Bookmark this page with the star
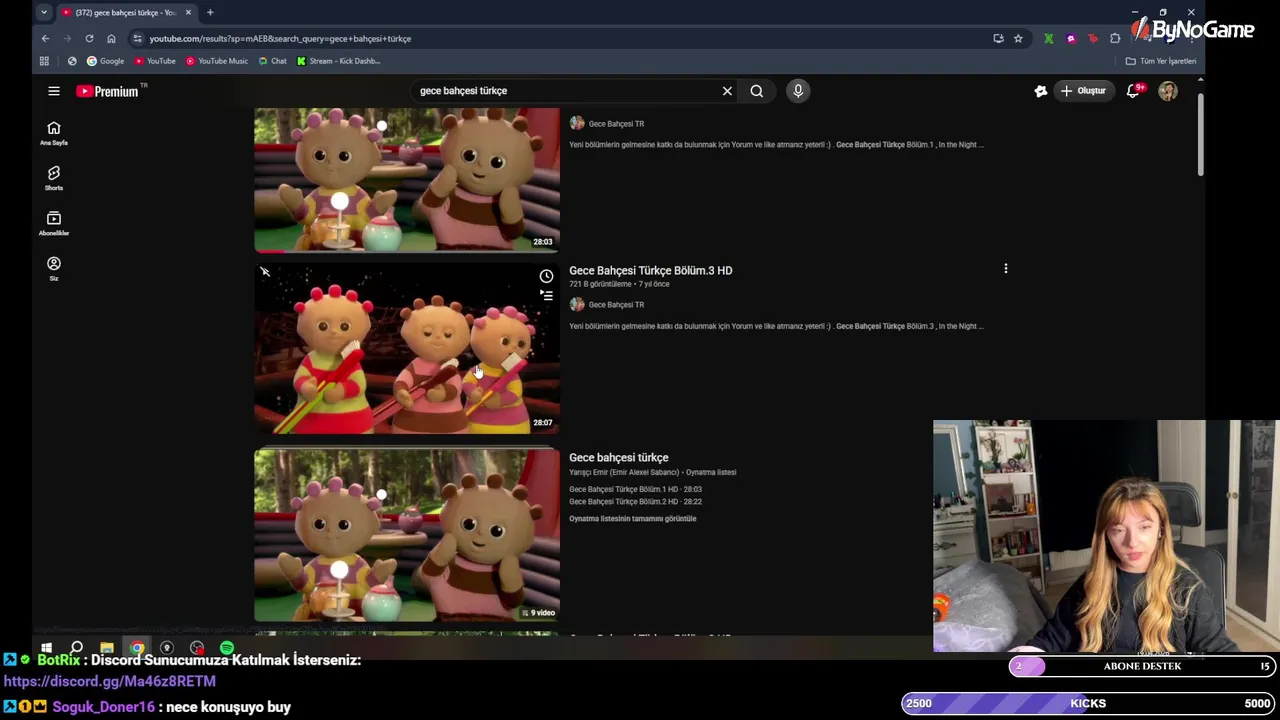The image size is (1280, 720). (1018, 38)
